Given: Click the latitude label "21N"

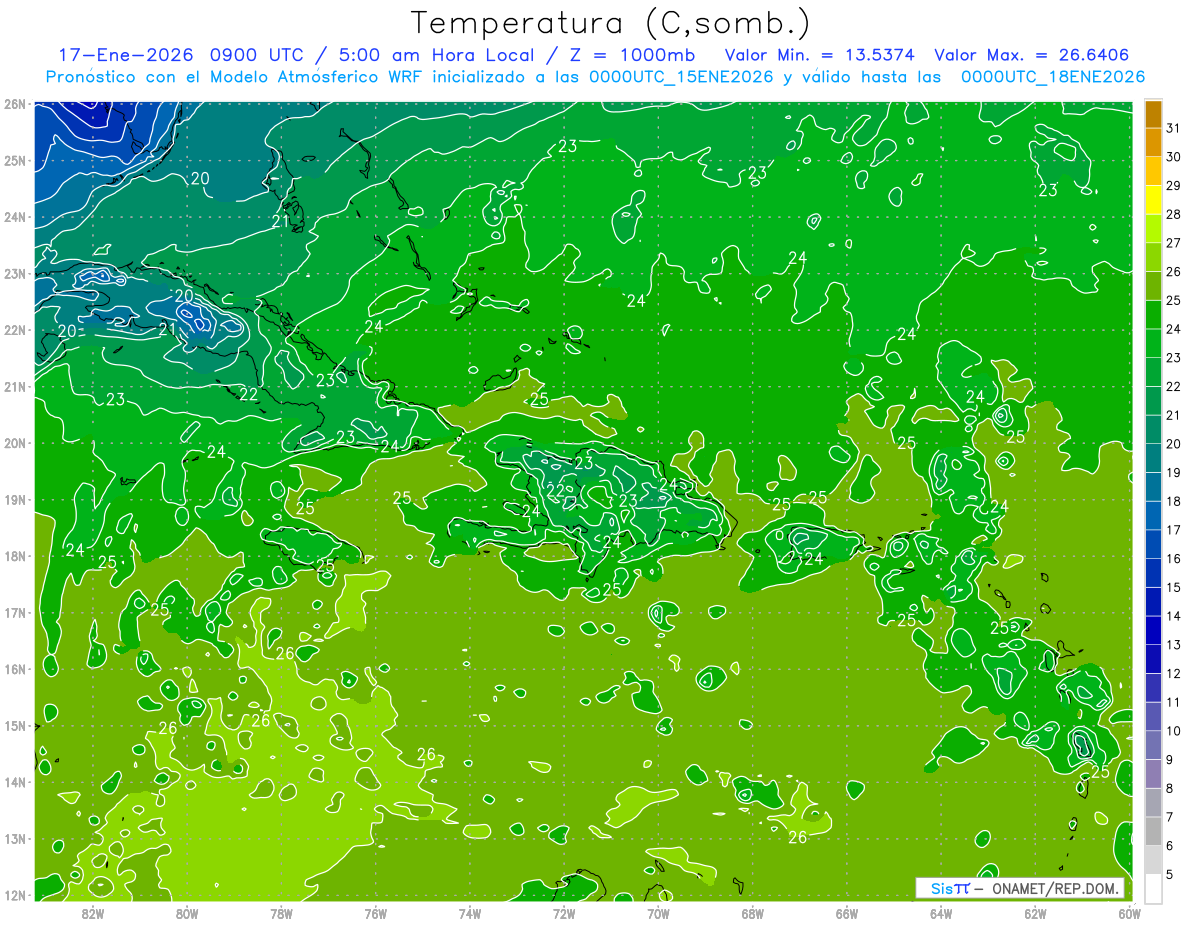Looking at the screenshot, I should tap(15, 387).
